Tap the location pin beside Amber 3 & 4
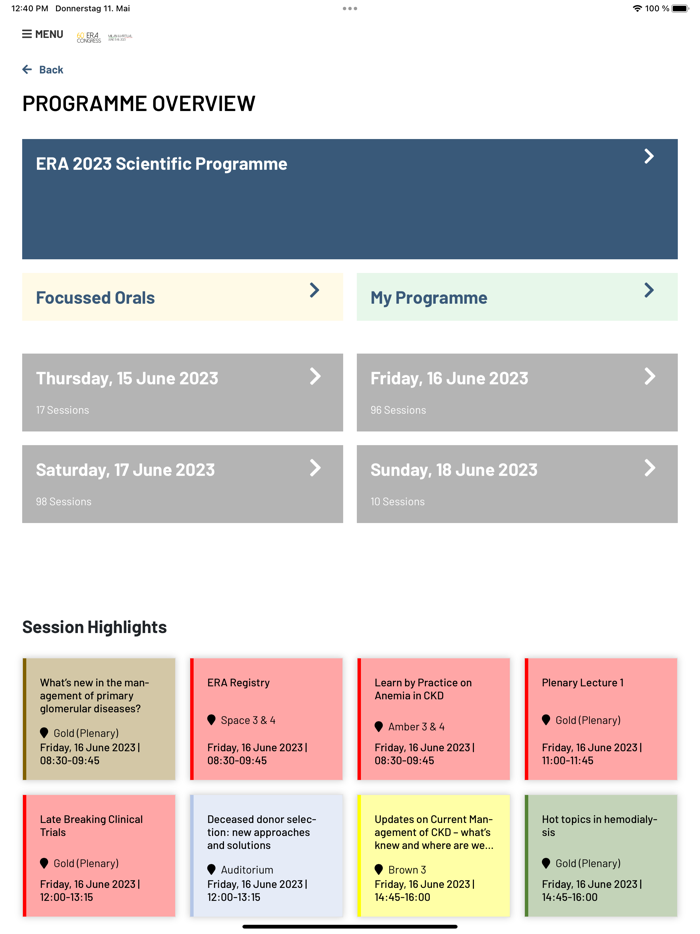The width and height of the screenshot is (700, 934). (379, 727)
